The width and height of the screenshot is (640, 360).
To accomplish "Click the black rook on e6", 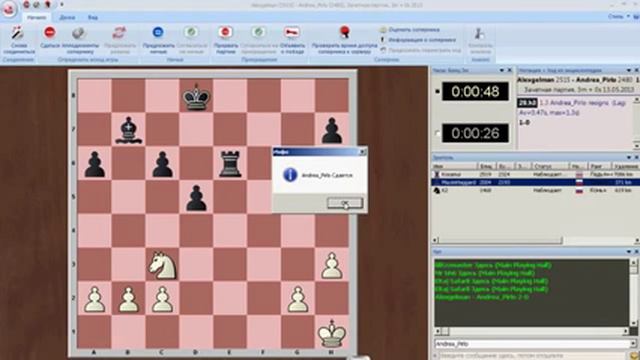I will point(230,163).
